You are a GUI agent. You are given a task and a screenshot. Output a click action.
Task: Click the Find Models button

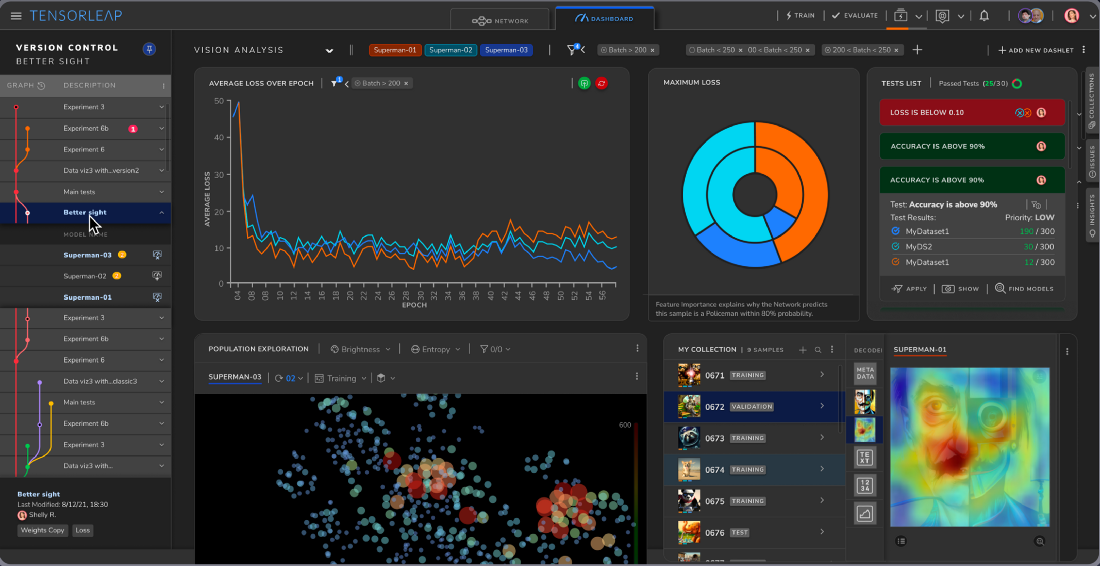(1024, 288)
